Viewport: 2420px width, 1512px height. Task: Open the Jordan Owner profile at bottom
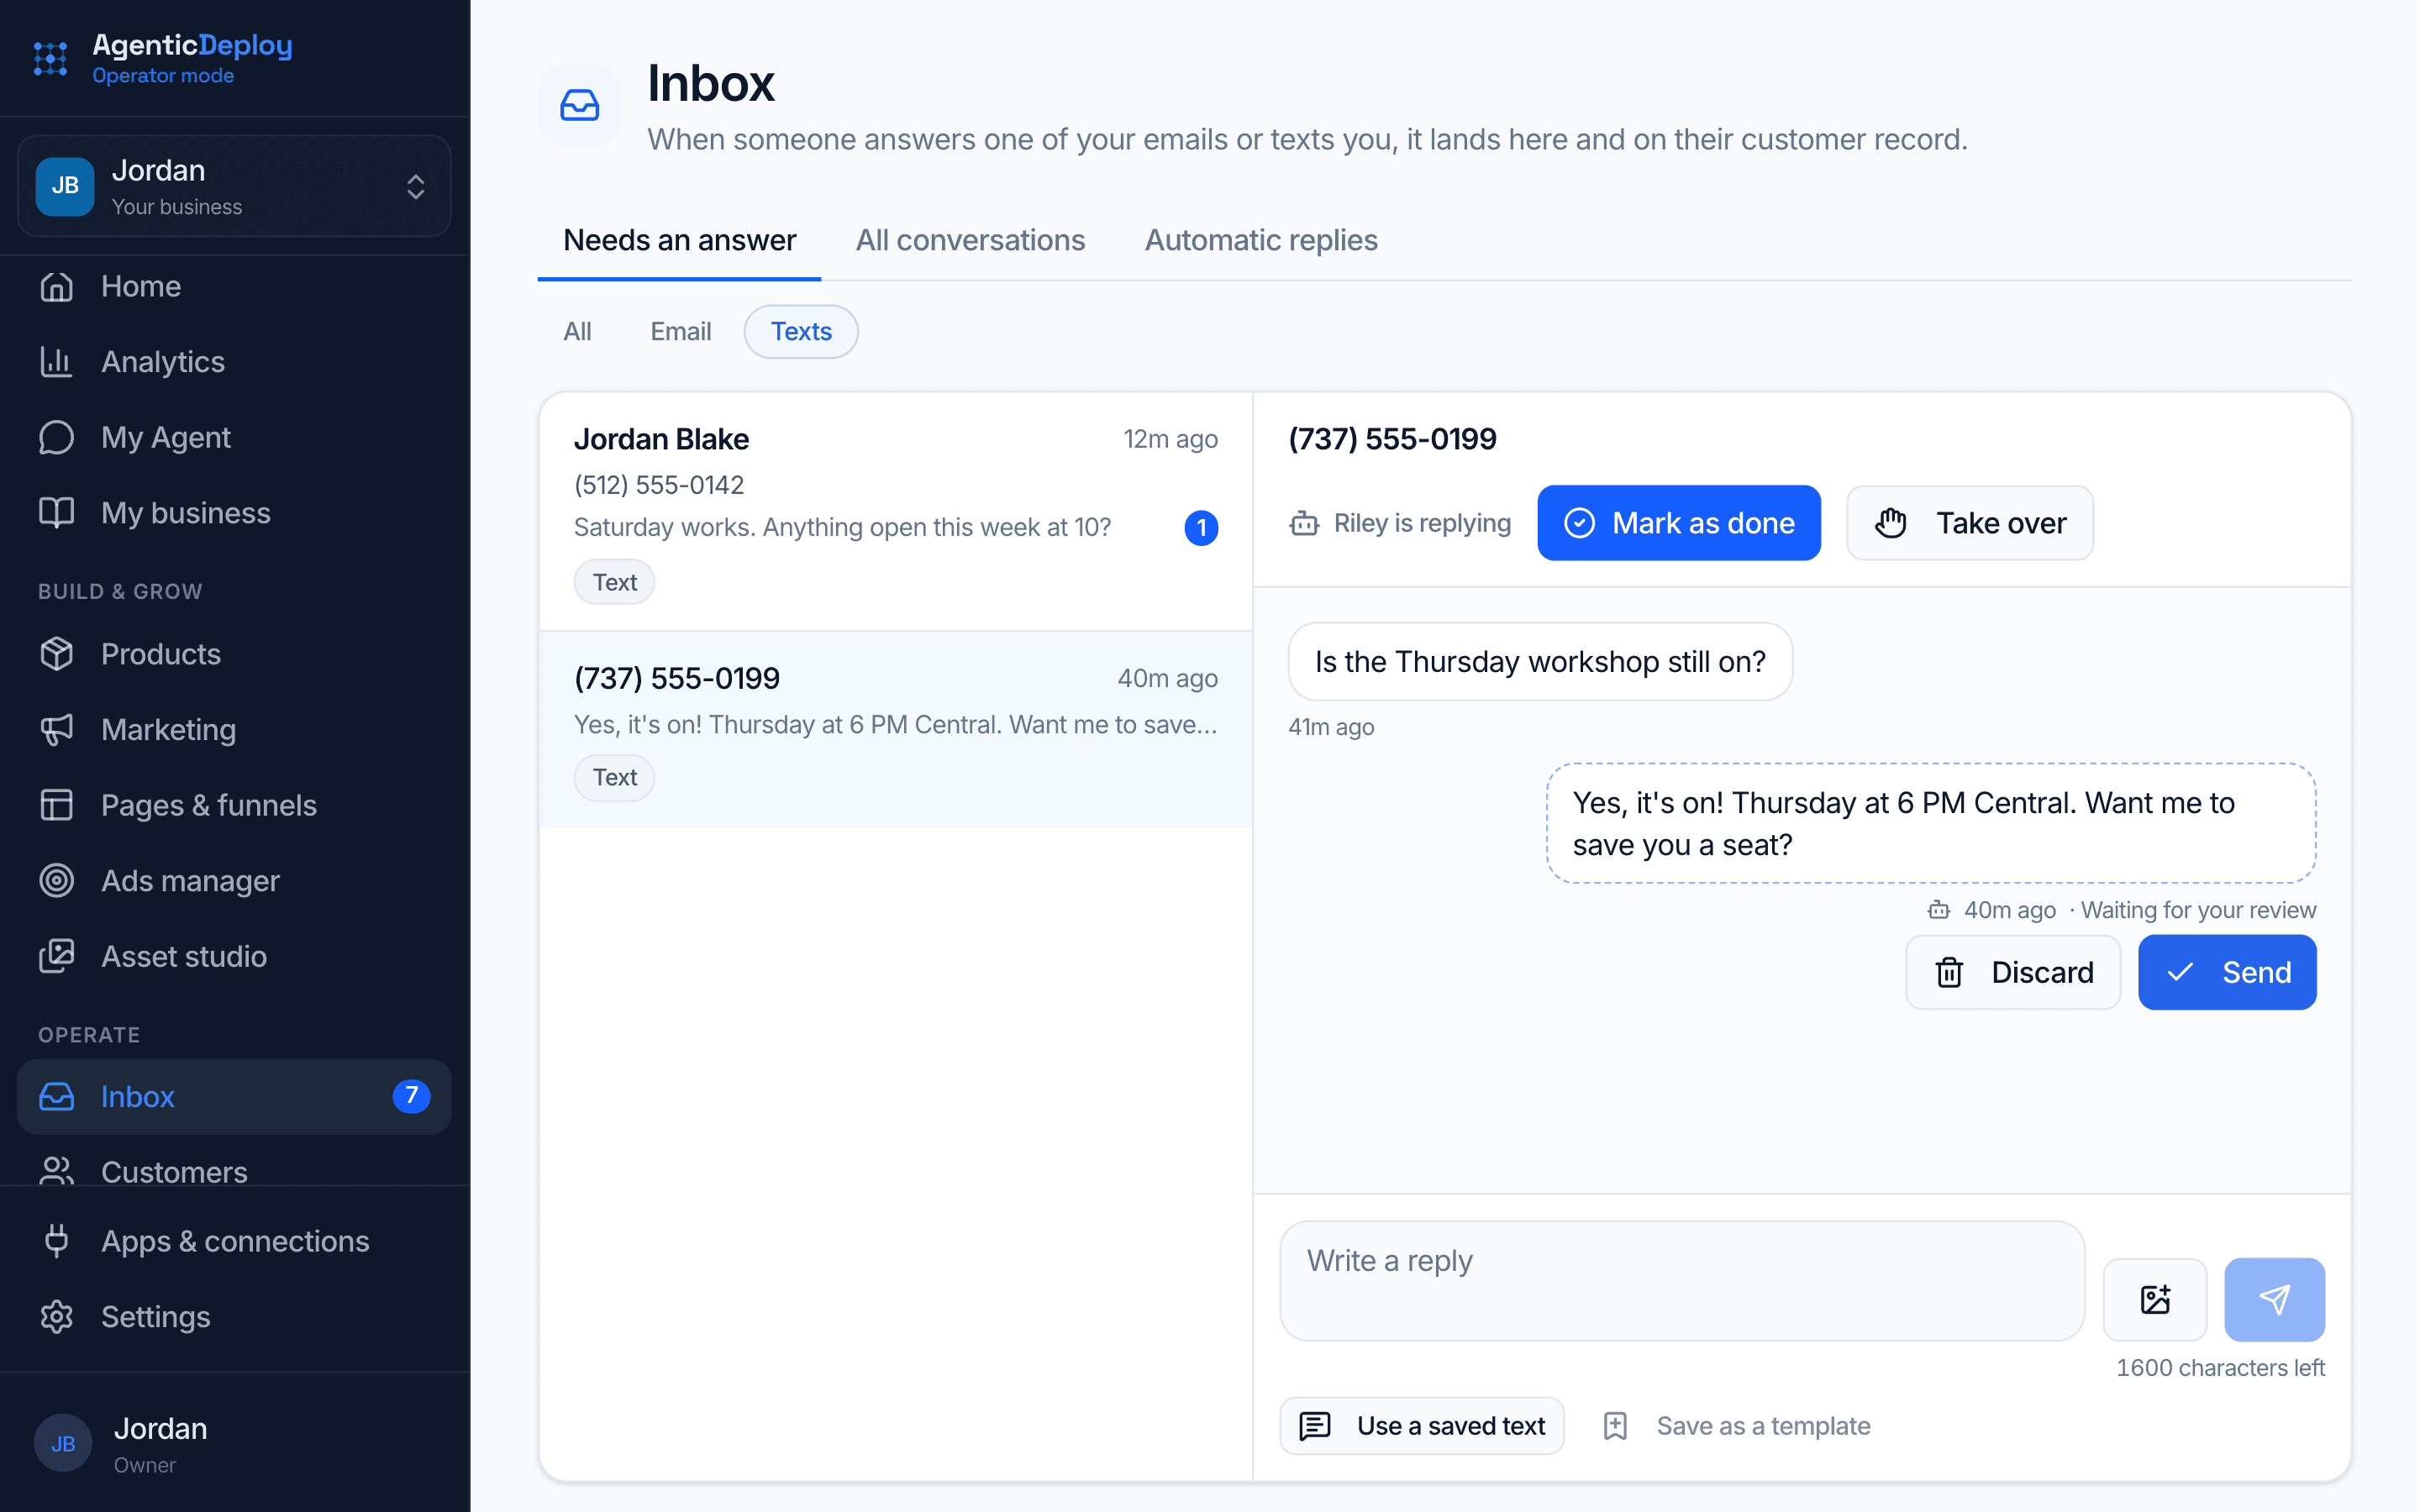[x=234, y=1443]
